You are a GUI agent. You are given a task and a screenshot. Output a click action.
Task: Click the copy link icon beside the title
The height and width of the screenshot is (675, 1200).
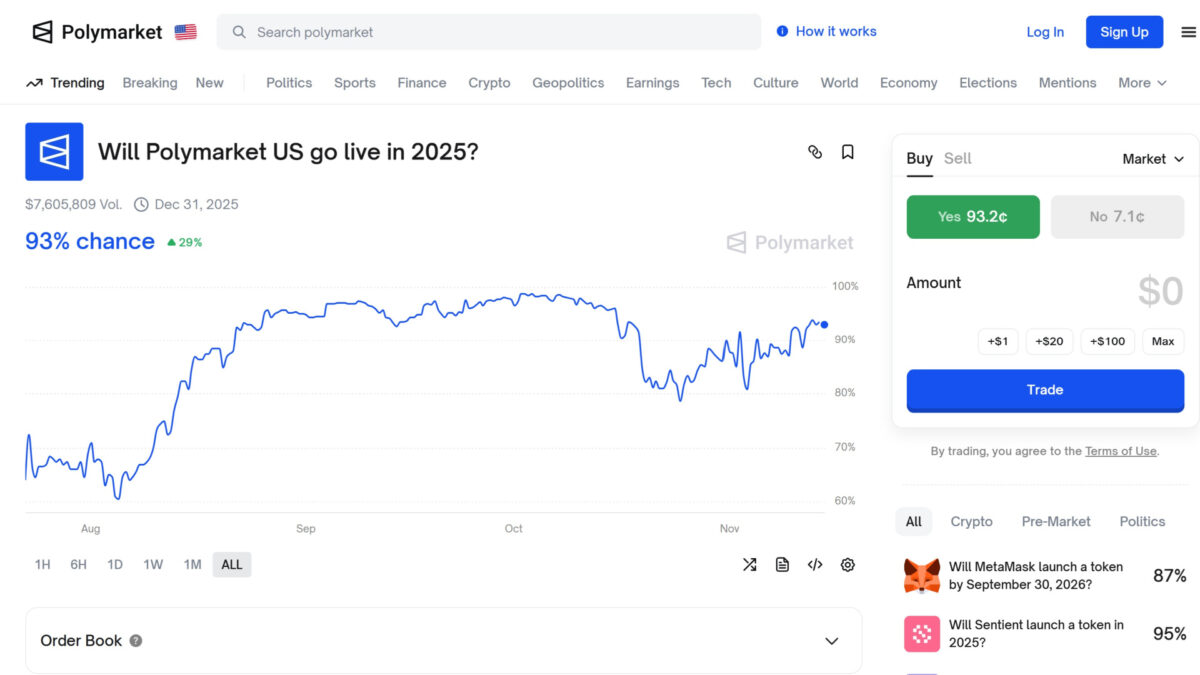[x=815, y=152]
